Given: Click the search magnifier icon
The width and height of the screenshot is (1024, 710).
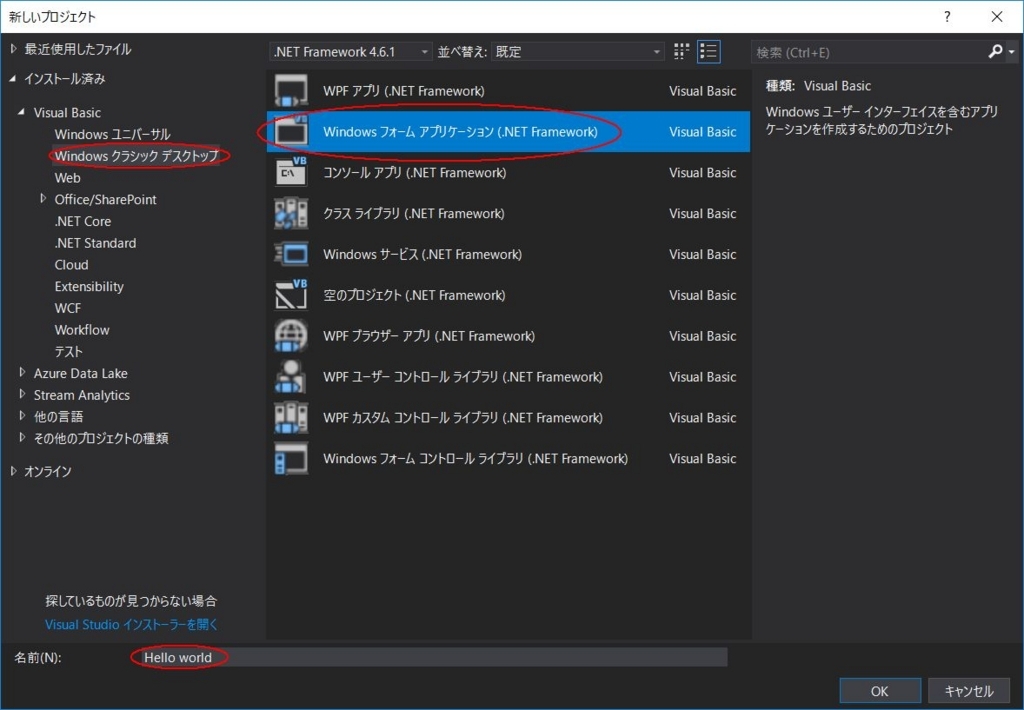Looking at the screenshot, I should (x=995, y=52).
